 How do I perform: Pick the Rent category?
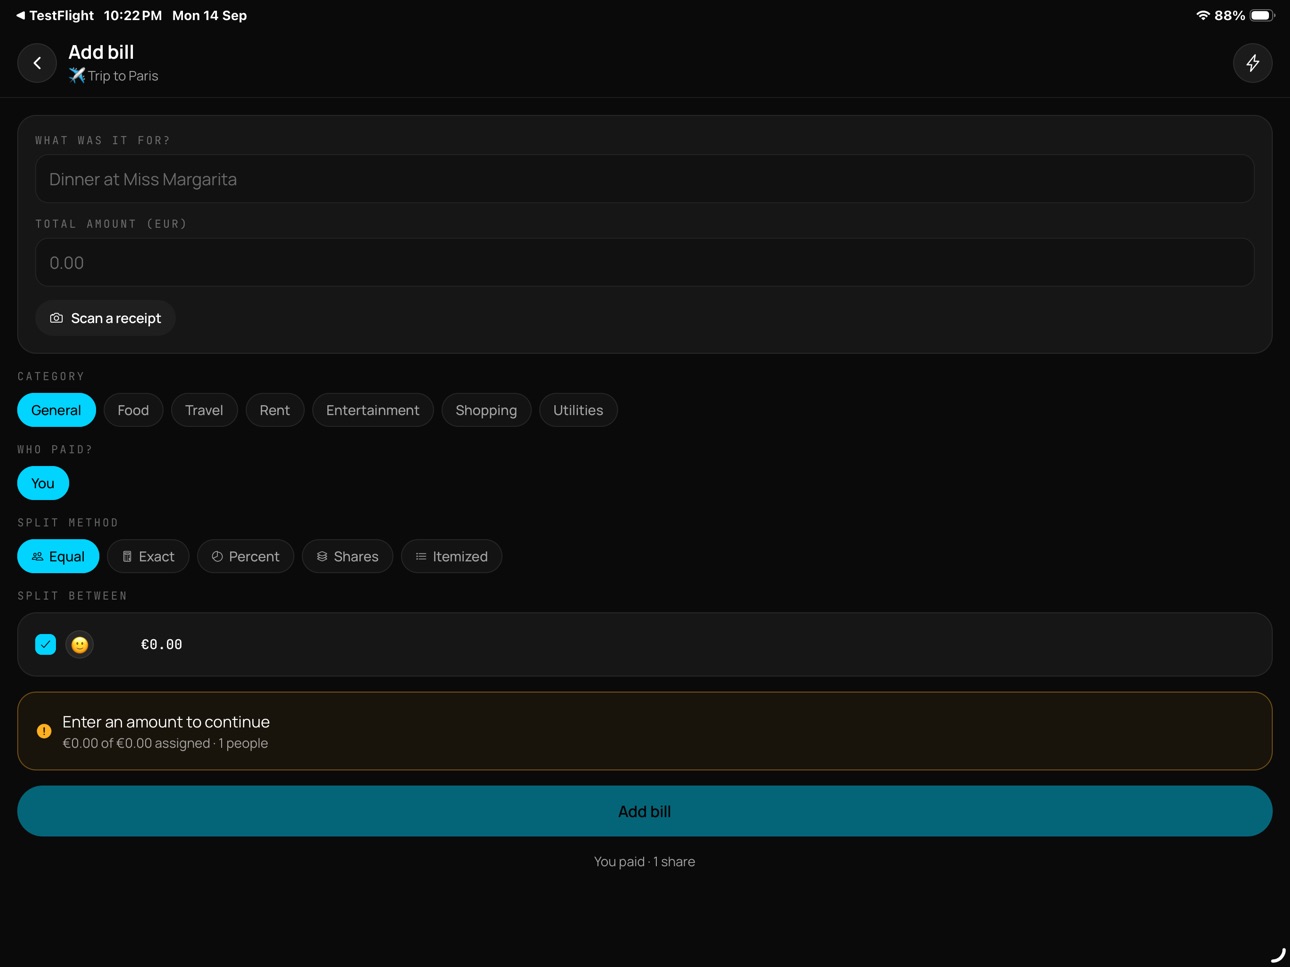point(275,410)
